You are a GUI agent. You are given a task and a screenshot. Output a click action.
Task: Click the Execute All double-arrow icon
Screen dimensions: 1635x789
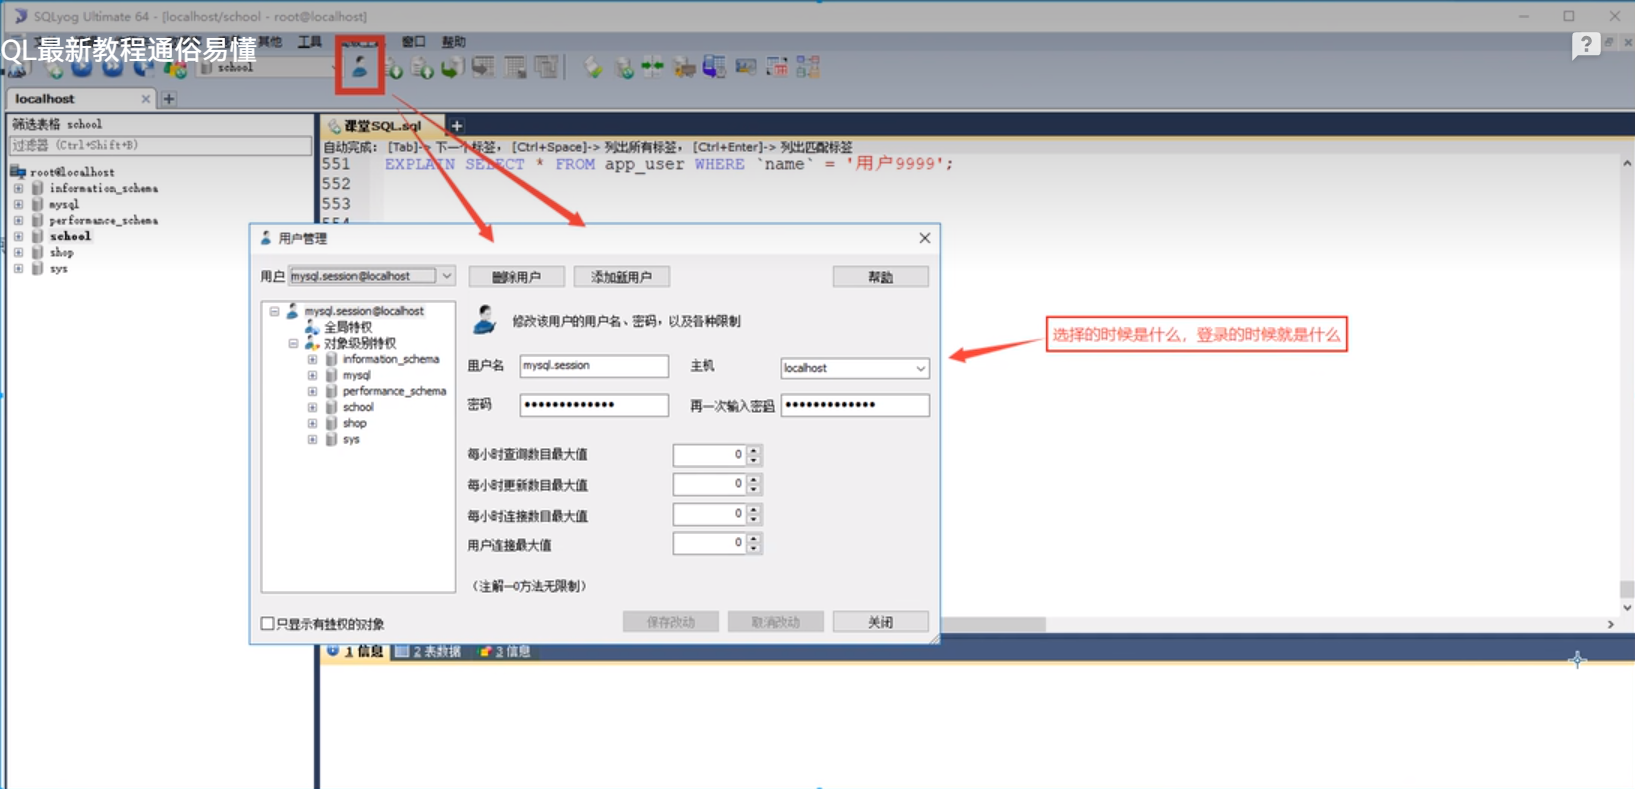click(113, 68)
